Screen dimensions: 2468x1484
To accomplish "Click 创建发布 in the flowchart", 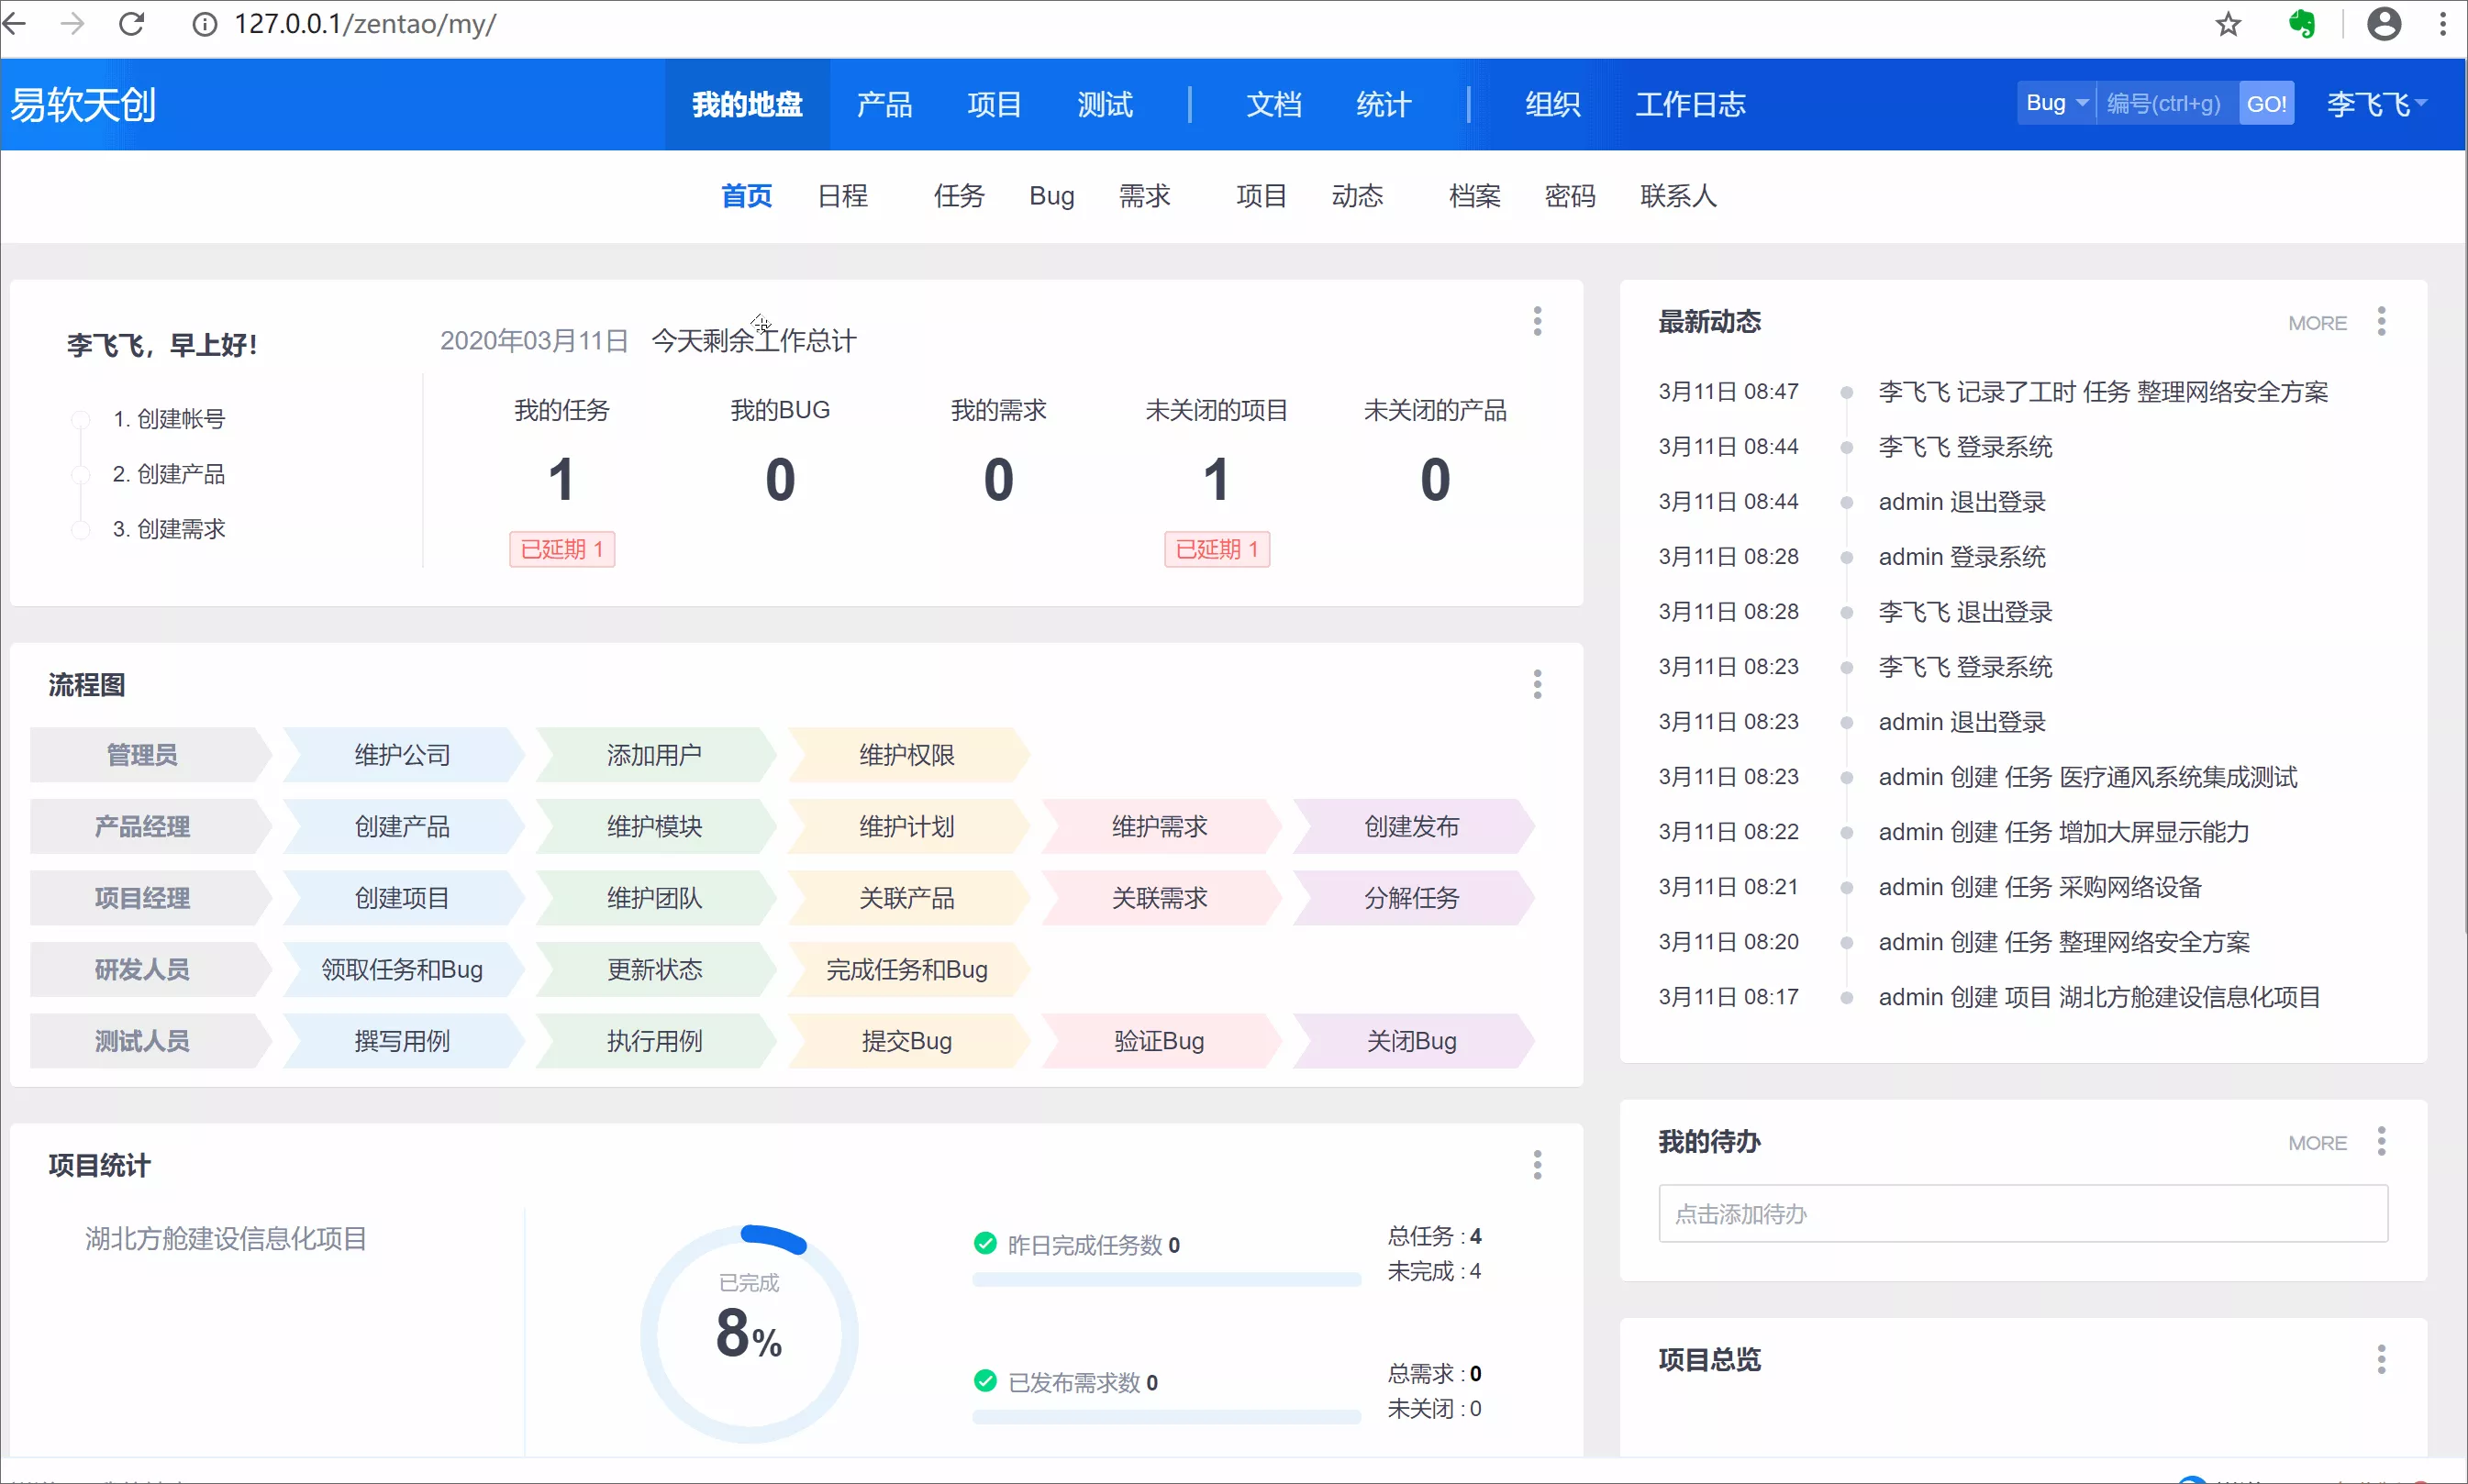I will [x=1412, y=826].
